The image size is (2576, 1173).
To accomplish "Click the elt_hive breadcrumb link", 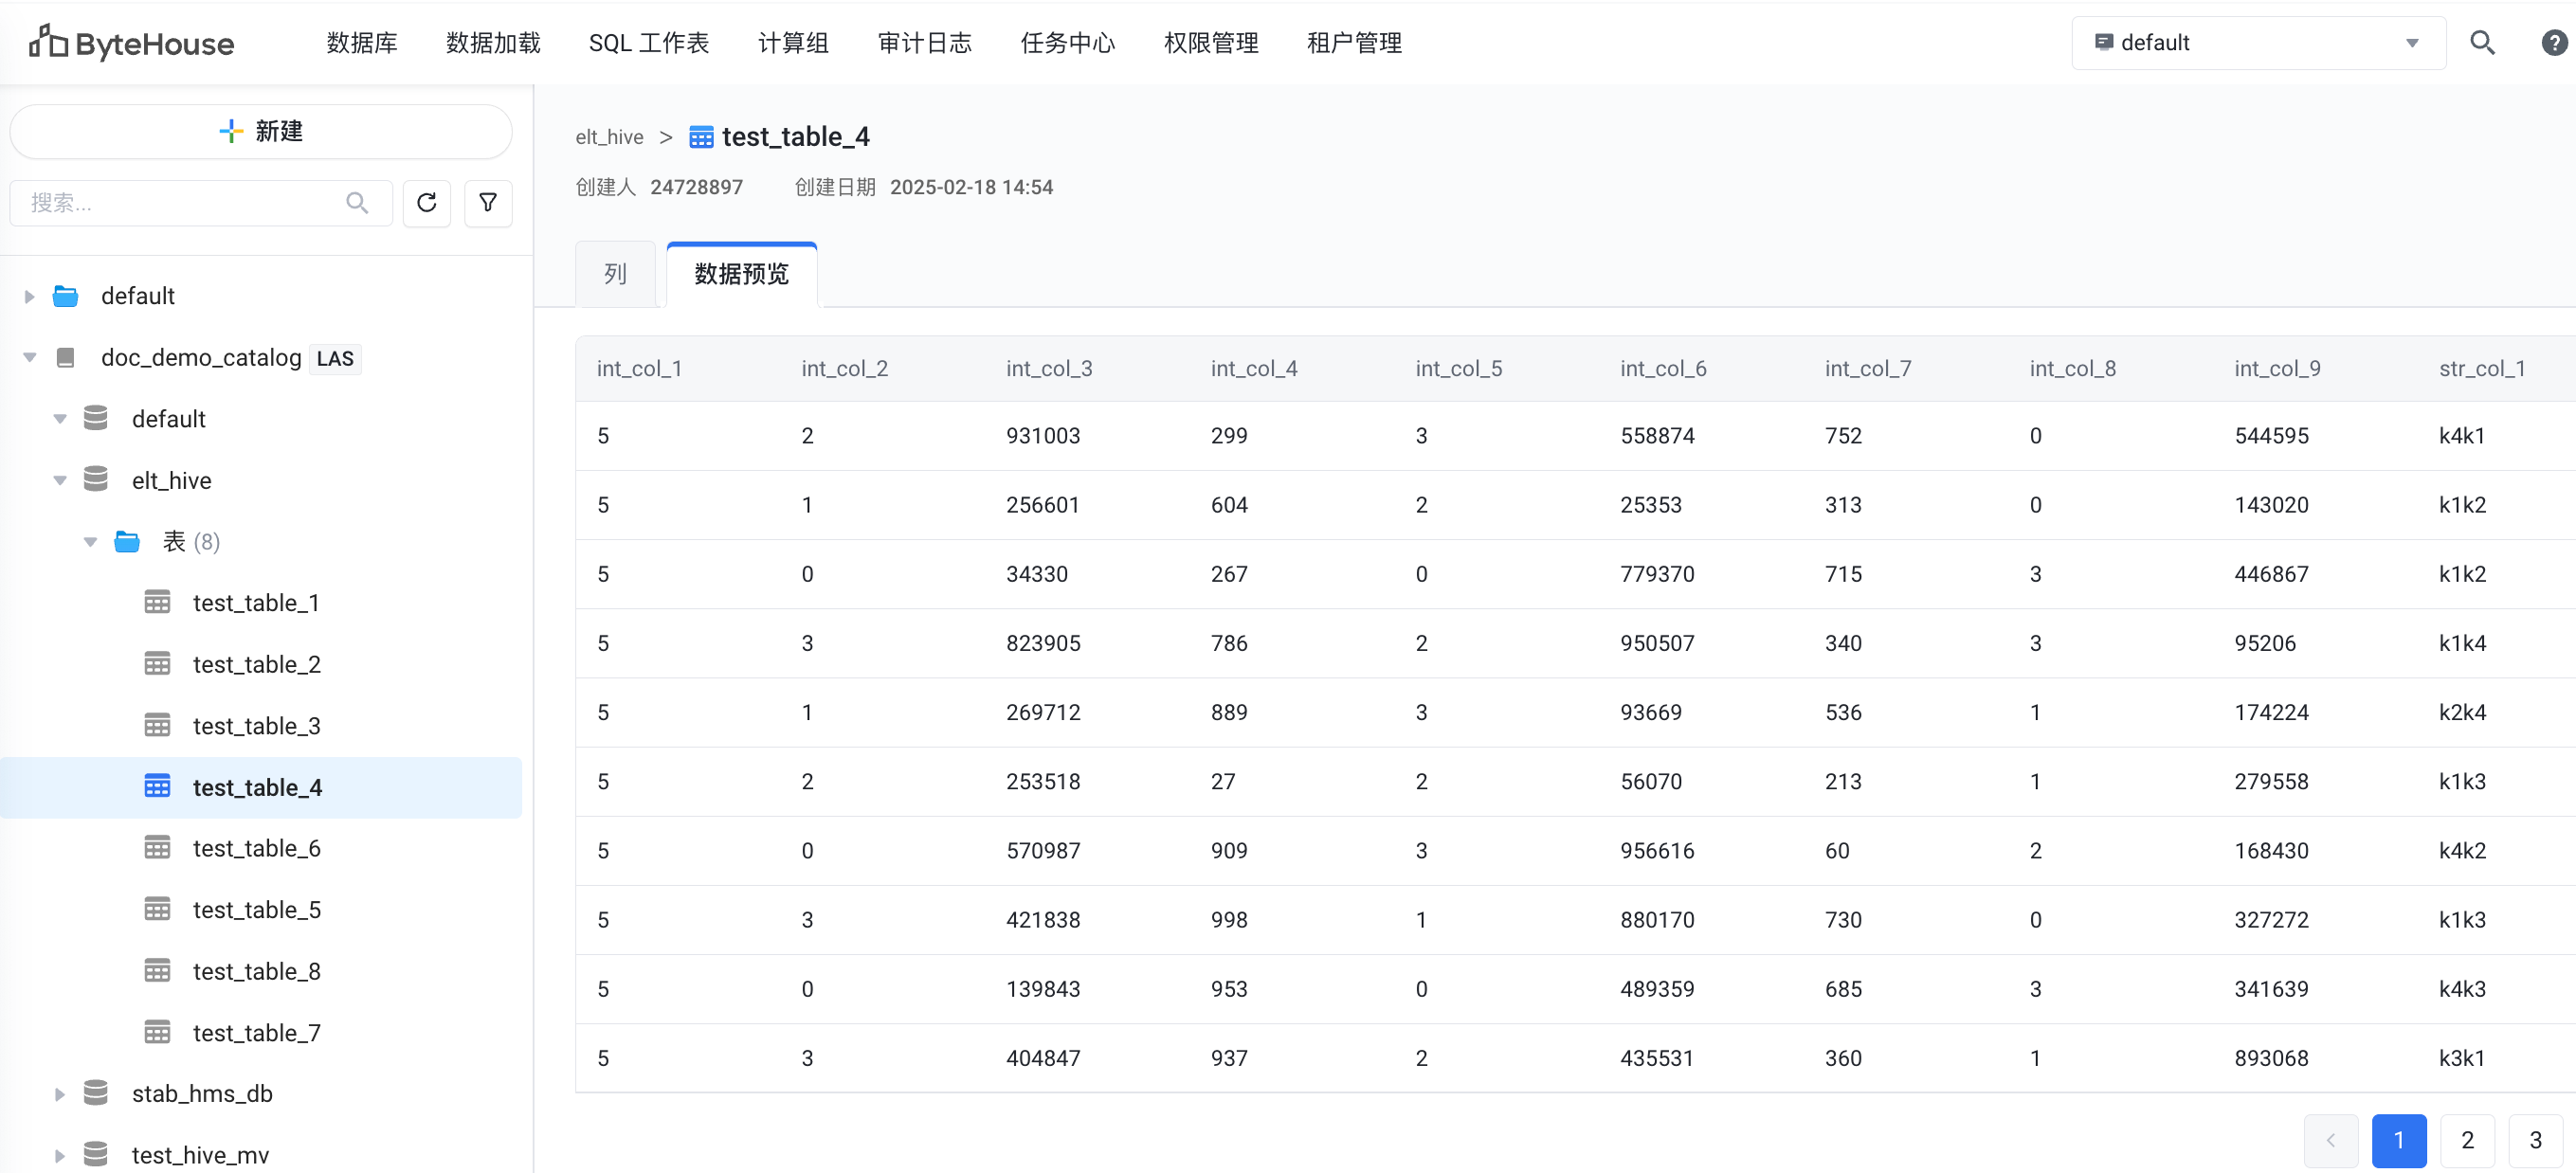I will click(609, 137).
